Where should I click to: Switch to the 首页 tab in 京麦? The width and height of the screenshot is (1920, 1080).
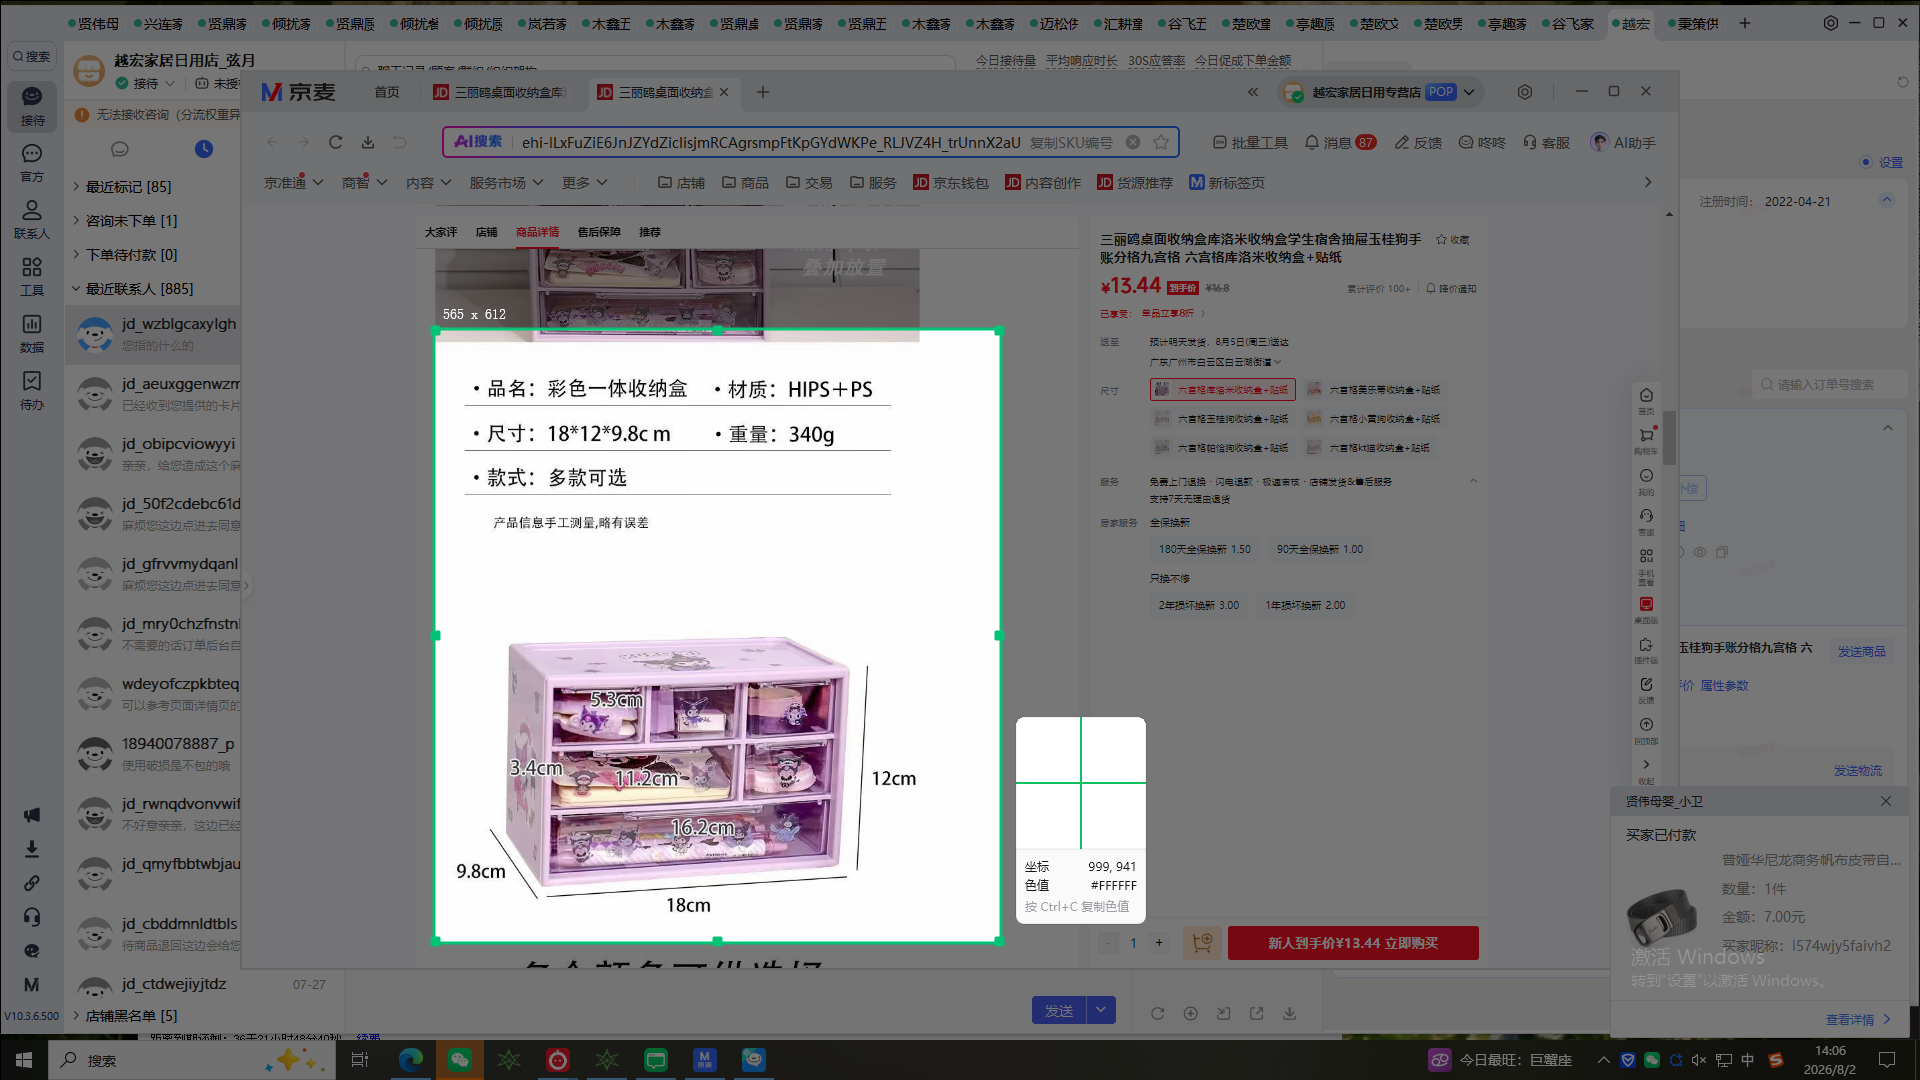pos(387,92)
